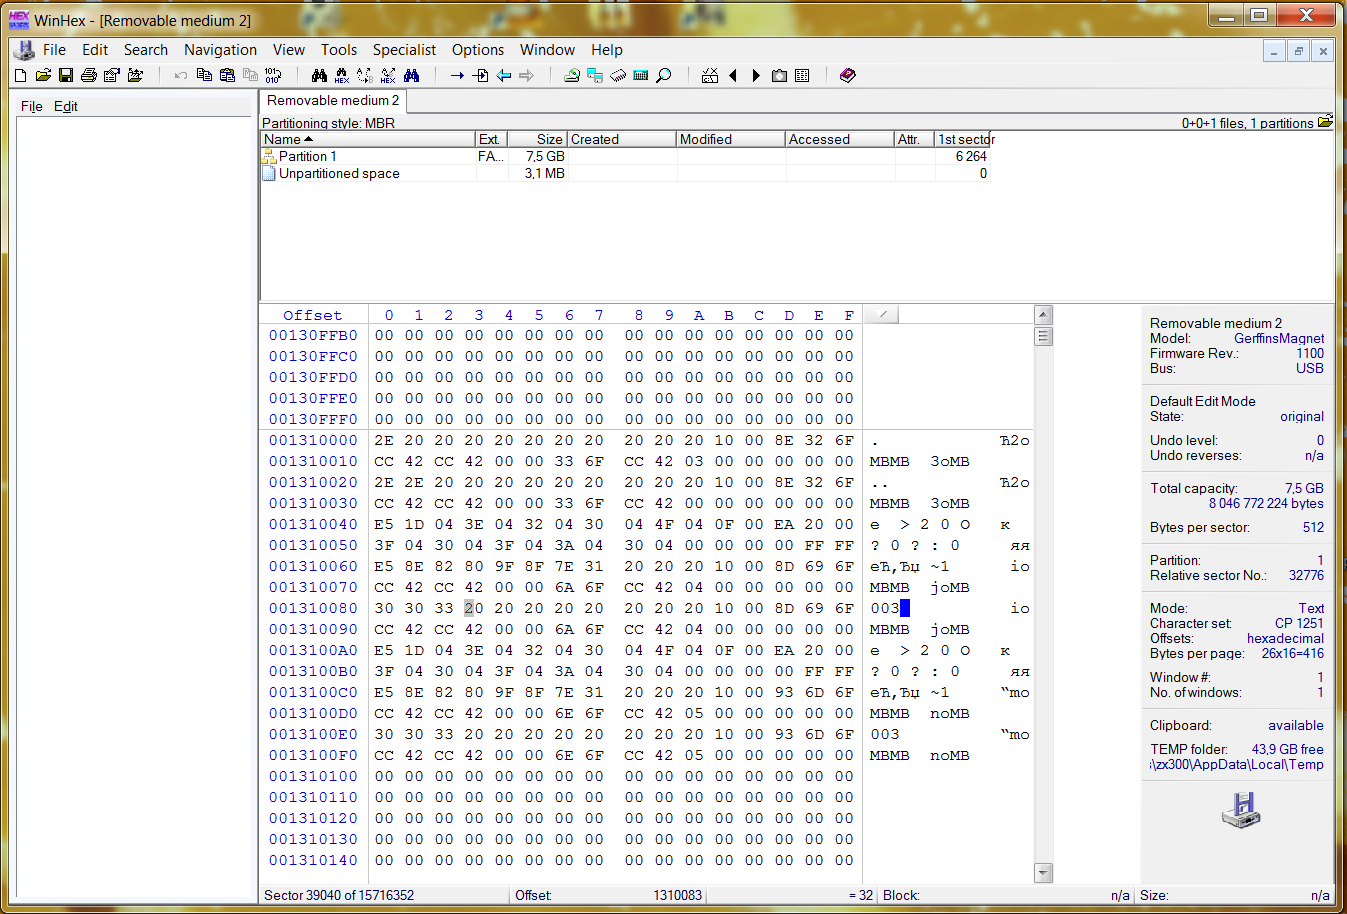Click the black right triangle toolbar icon
The width and height of the screenshot is (1347, 914).
756,75
